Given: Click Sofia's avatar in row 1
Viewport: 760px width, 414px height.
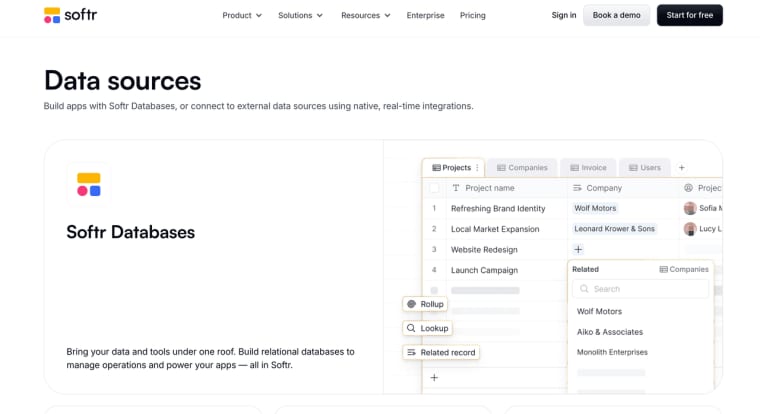Looking at the screenshot, I should pos(690,208).
